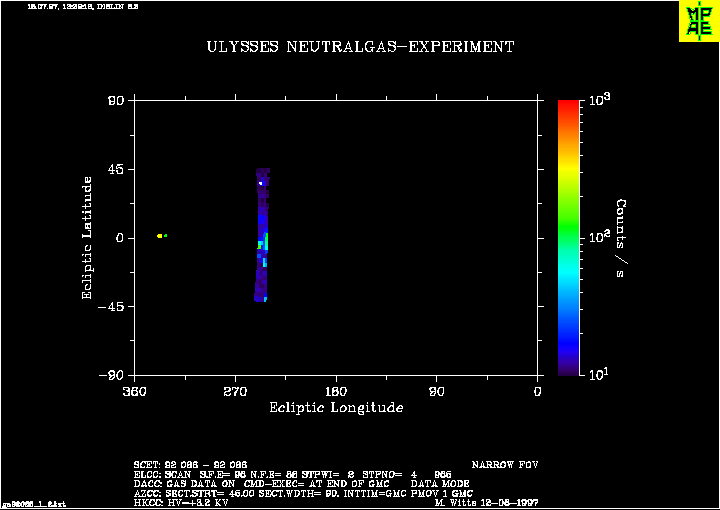Click the yellow data spot near longitude 340
Image resolution: width=720 pixels, height=510 pixels.
click(x=159, y=236)
